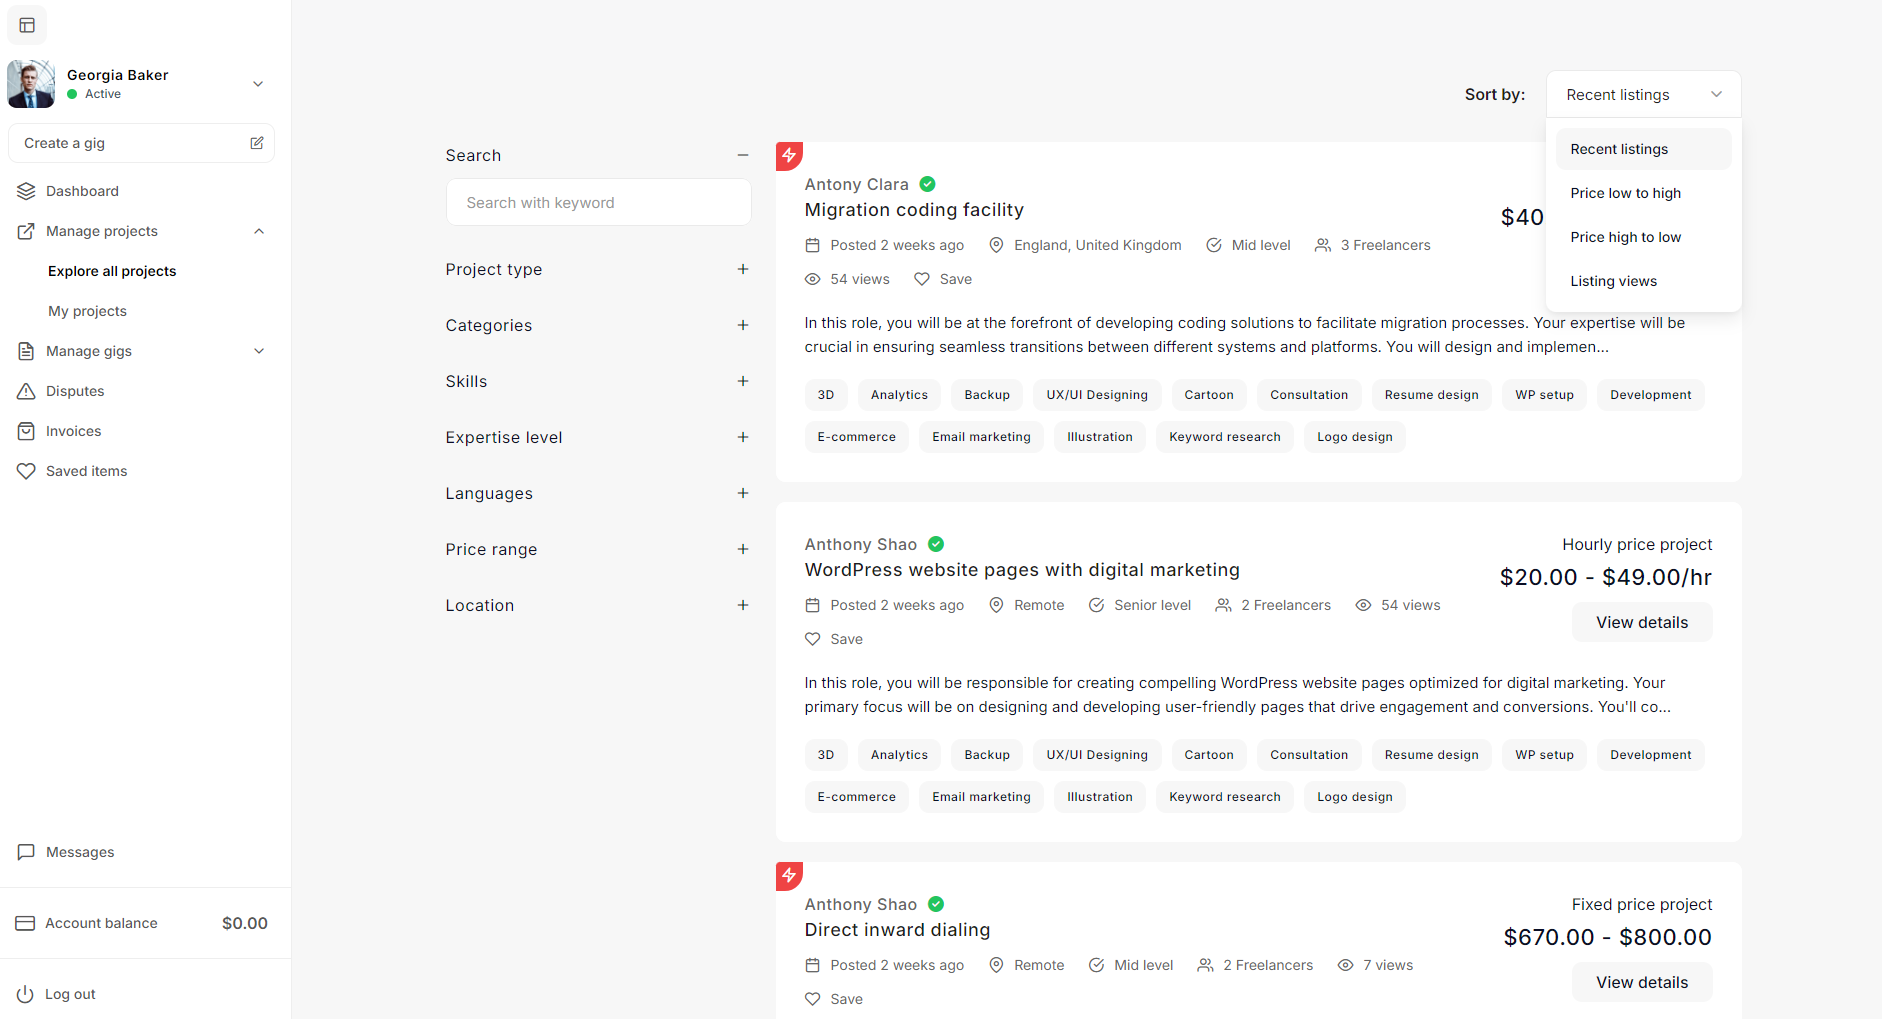Save the Direct inward dialing project

[x=834, y=999]
